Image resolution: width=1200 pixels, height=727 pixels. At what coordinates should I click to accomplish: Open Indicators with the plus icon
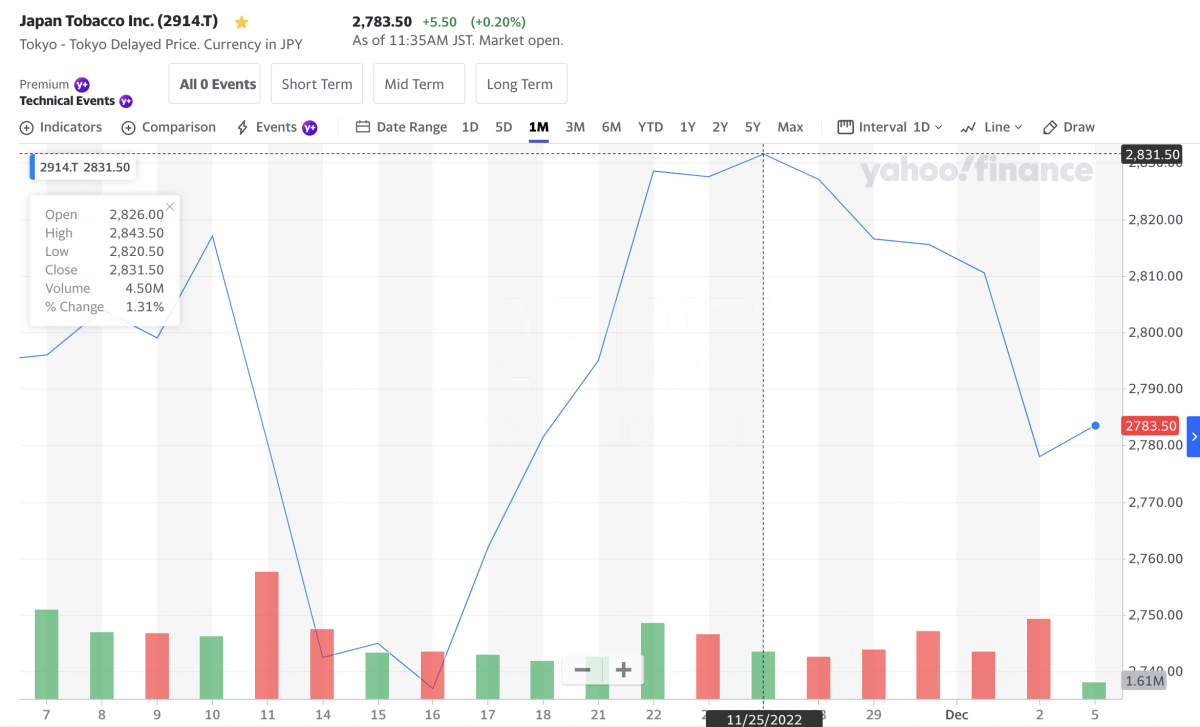[61, 127]
